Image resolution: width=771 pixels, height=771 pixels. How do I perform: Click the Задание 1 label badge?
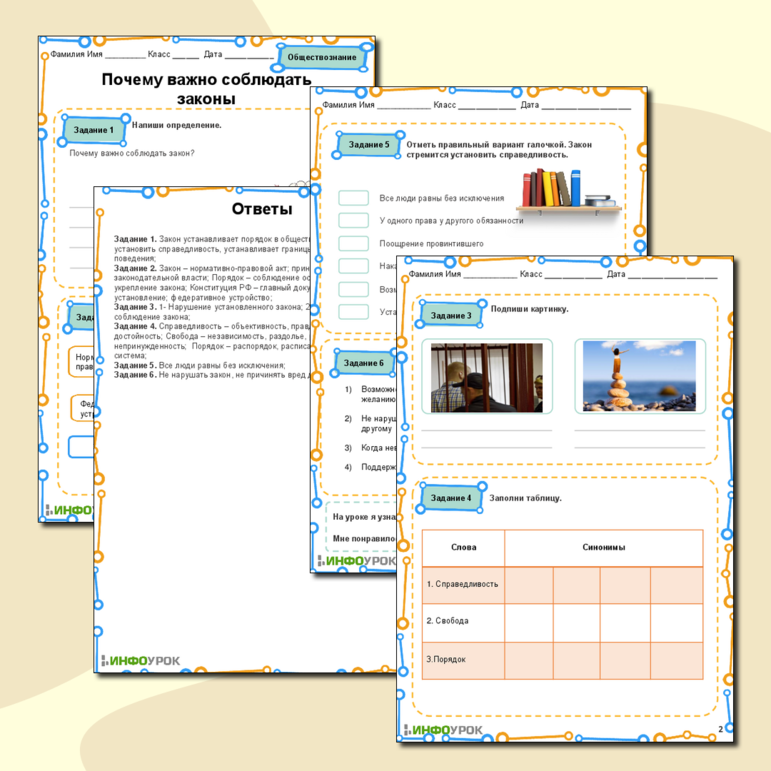94,130
